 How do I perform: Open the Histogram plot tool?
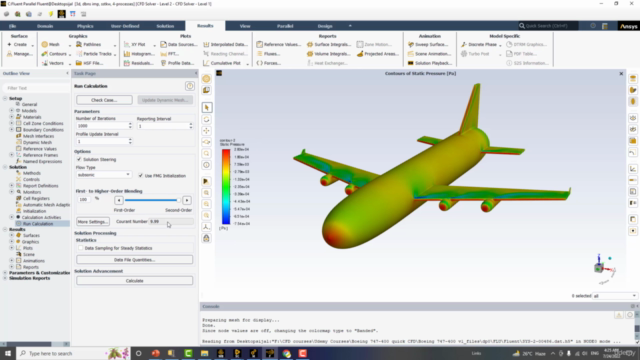(x=139, y=54)
